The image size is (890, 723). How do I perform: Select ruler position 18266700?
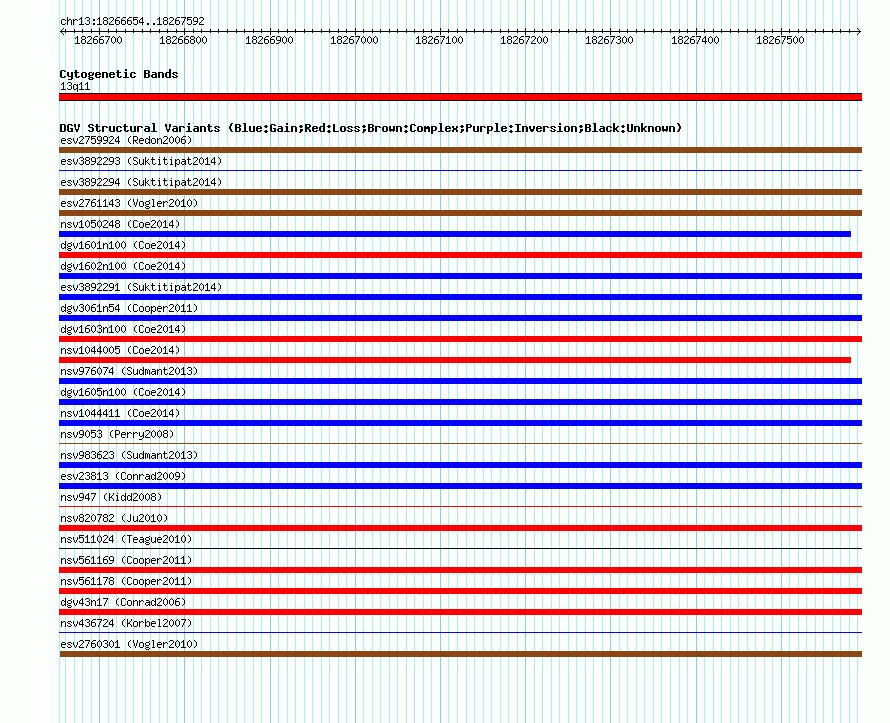[98, 40]
